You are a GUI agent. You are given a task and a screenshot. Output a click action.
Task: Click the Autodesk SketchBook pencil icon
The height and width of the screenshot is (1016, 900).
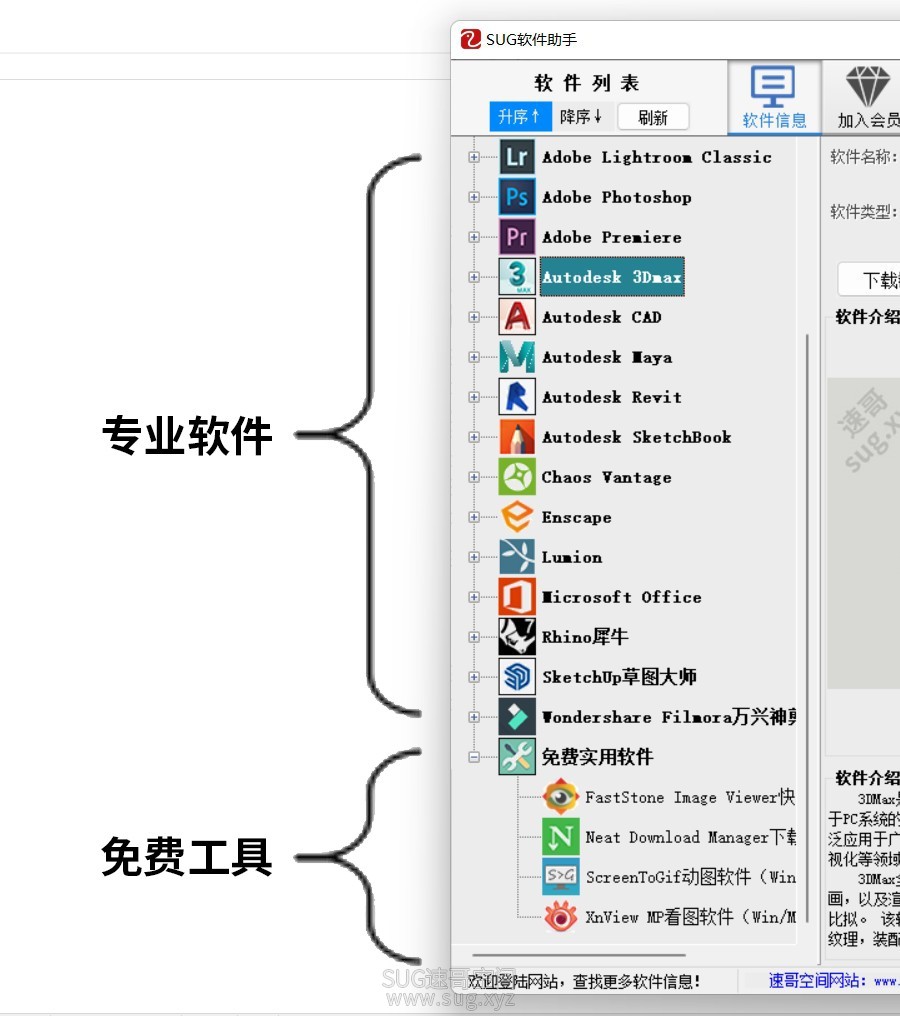pos(517,437)
